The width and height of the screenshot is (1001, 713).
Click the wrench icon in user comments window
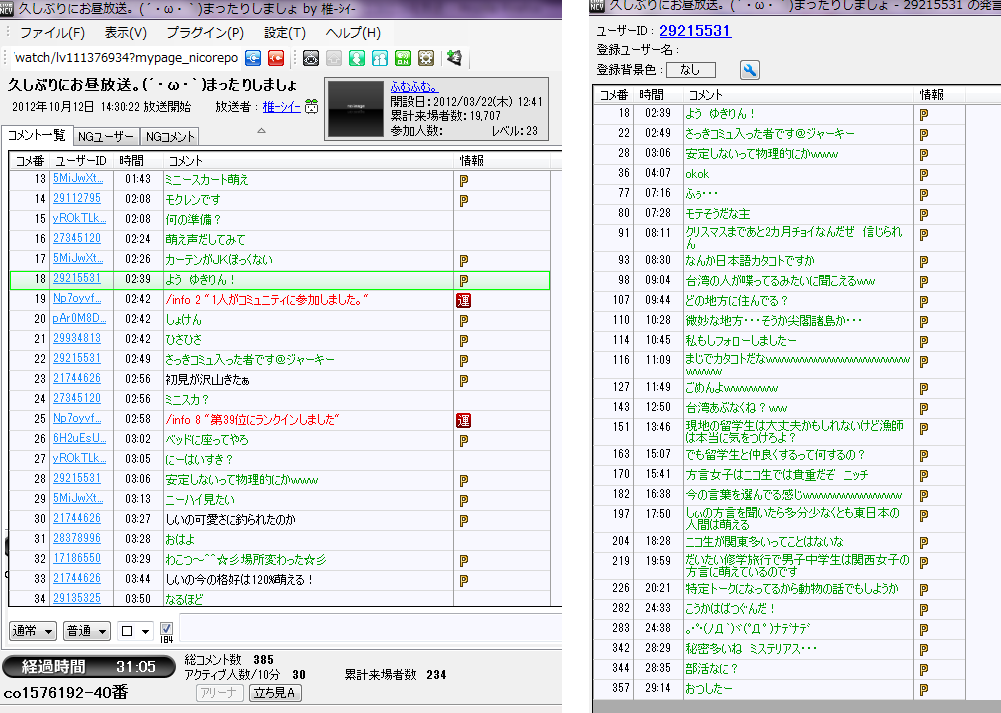[x=749, y=70]
